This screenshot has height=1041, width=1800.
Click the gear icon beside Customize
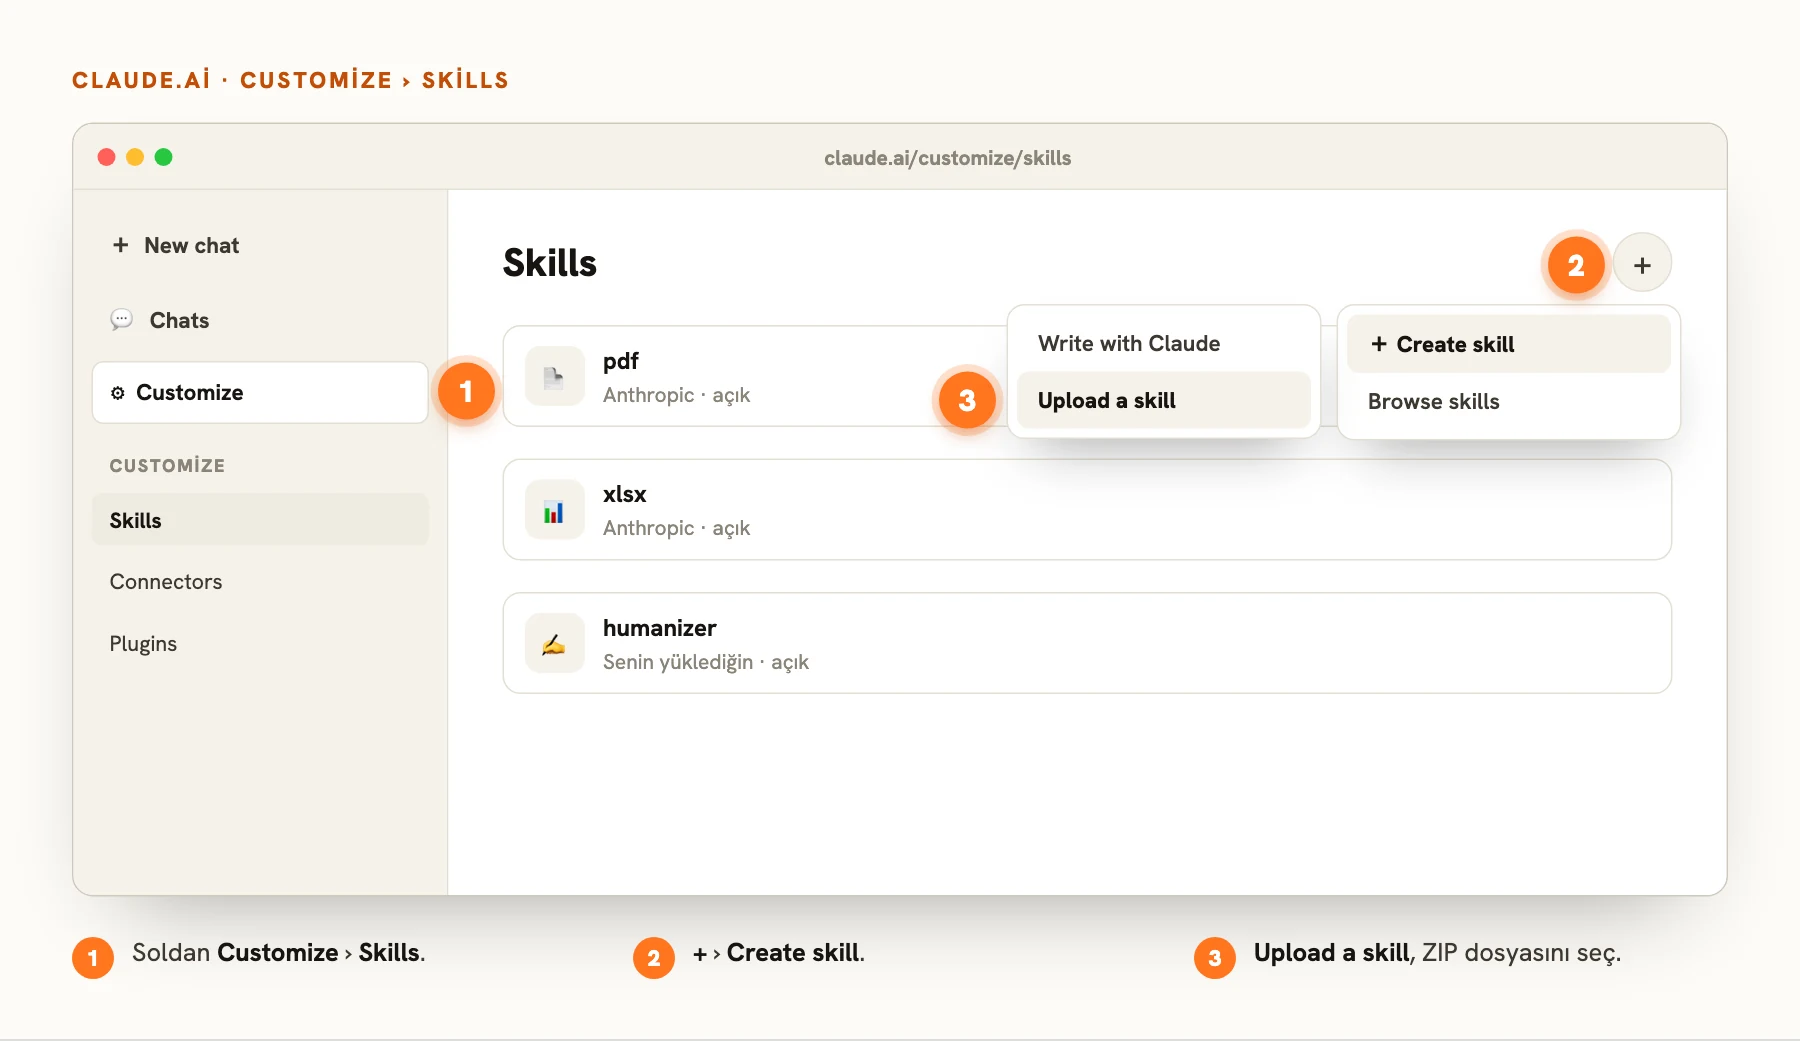tap(118, 393)
